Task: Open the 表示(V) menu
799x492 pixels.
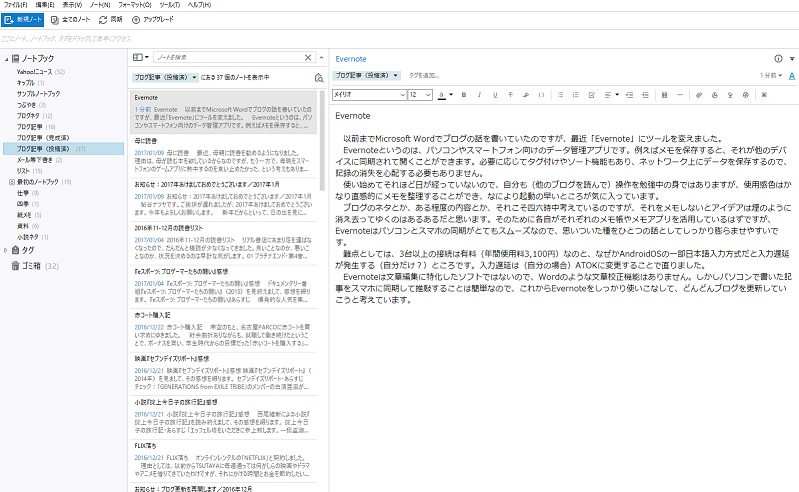Action: (72, 5)
